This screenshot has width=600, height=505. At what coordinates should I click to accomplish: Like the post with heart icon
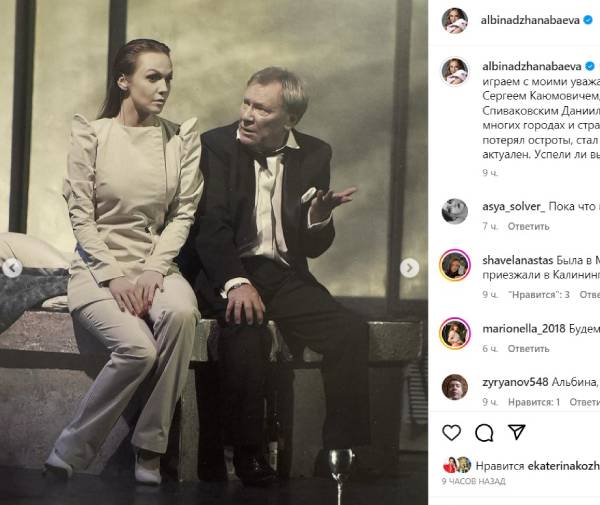[x=452, y=433]
